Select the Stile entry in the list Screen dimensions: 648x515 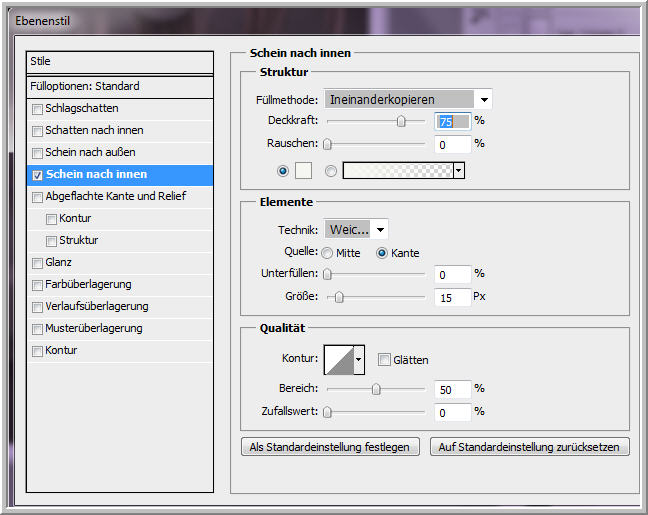[120, 62]
